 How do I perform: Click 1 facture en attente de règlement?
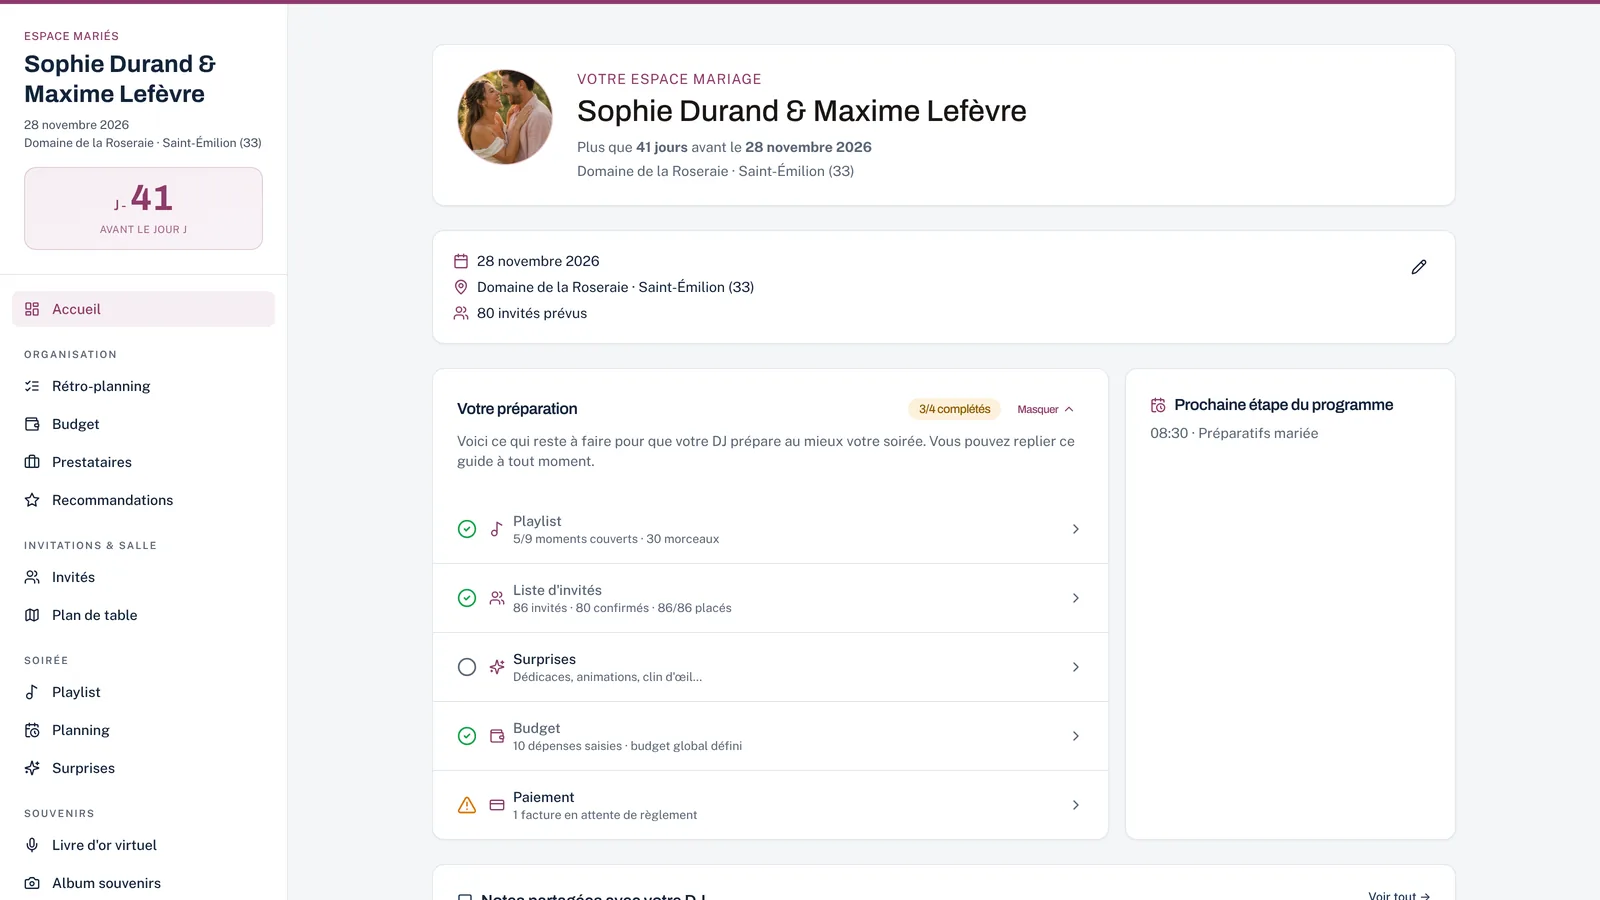point(605,815)
